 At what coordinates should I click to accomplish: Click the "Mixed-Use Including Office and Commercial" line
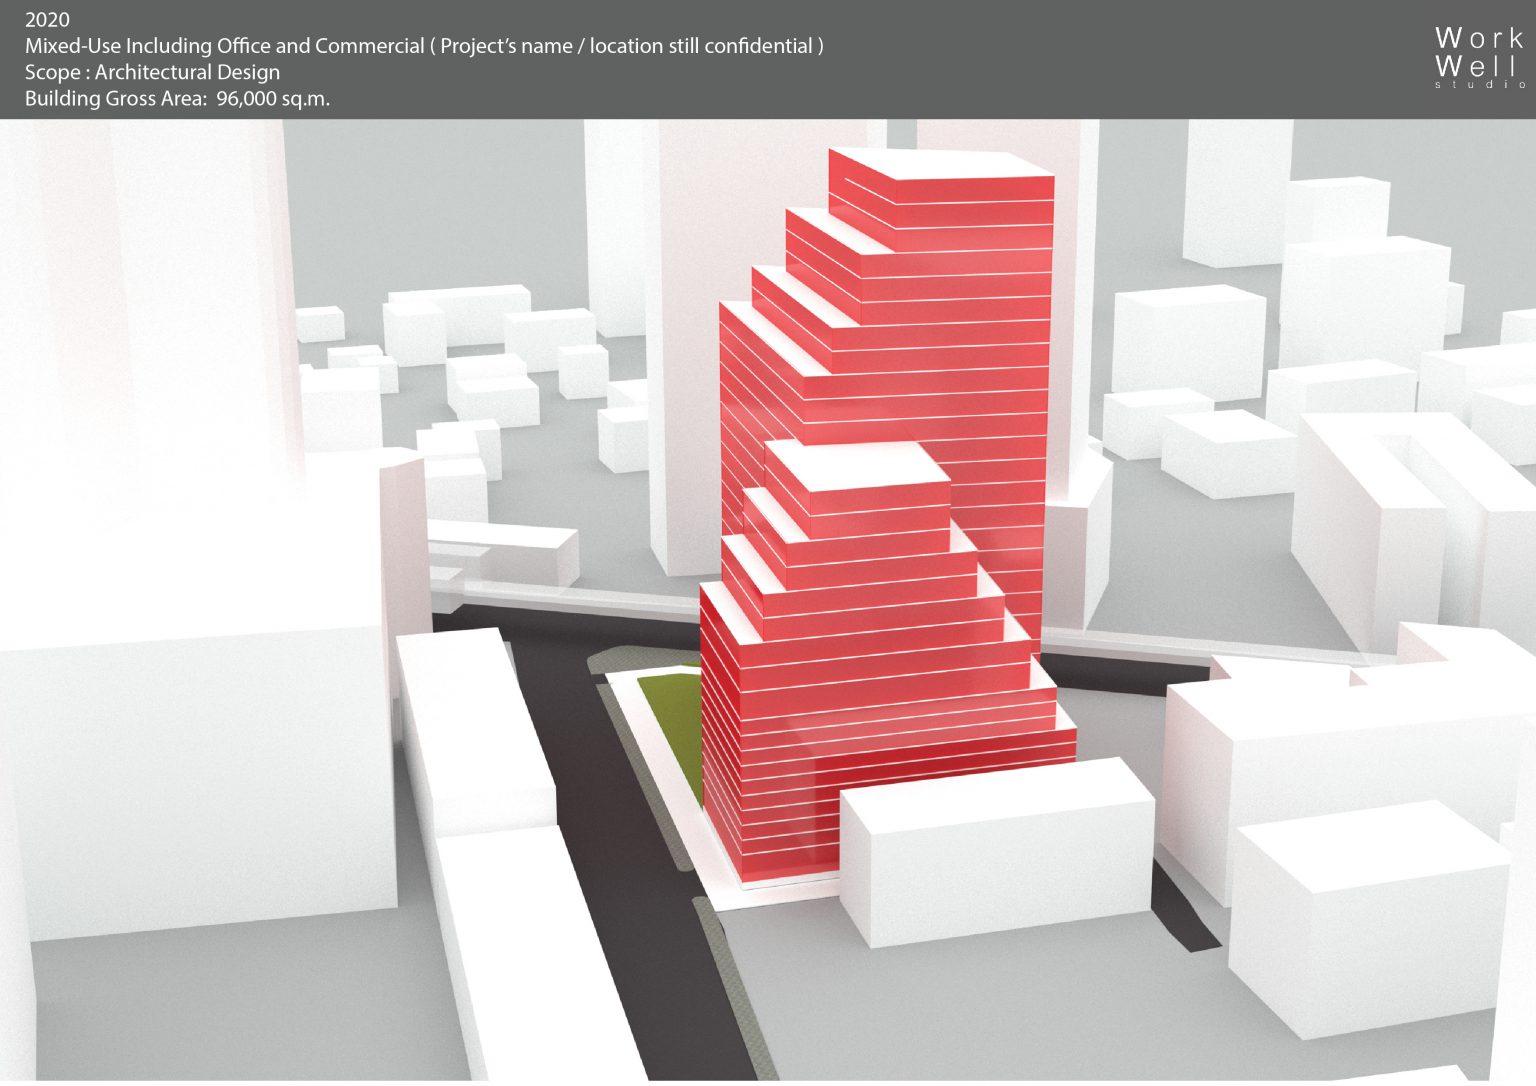tap(424, 46)
